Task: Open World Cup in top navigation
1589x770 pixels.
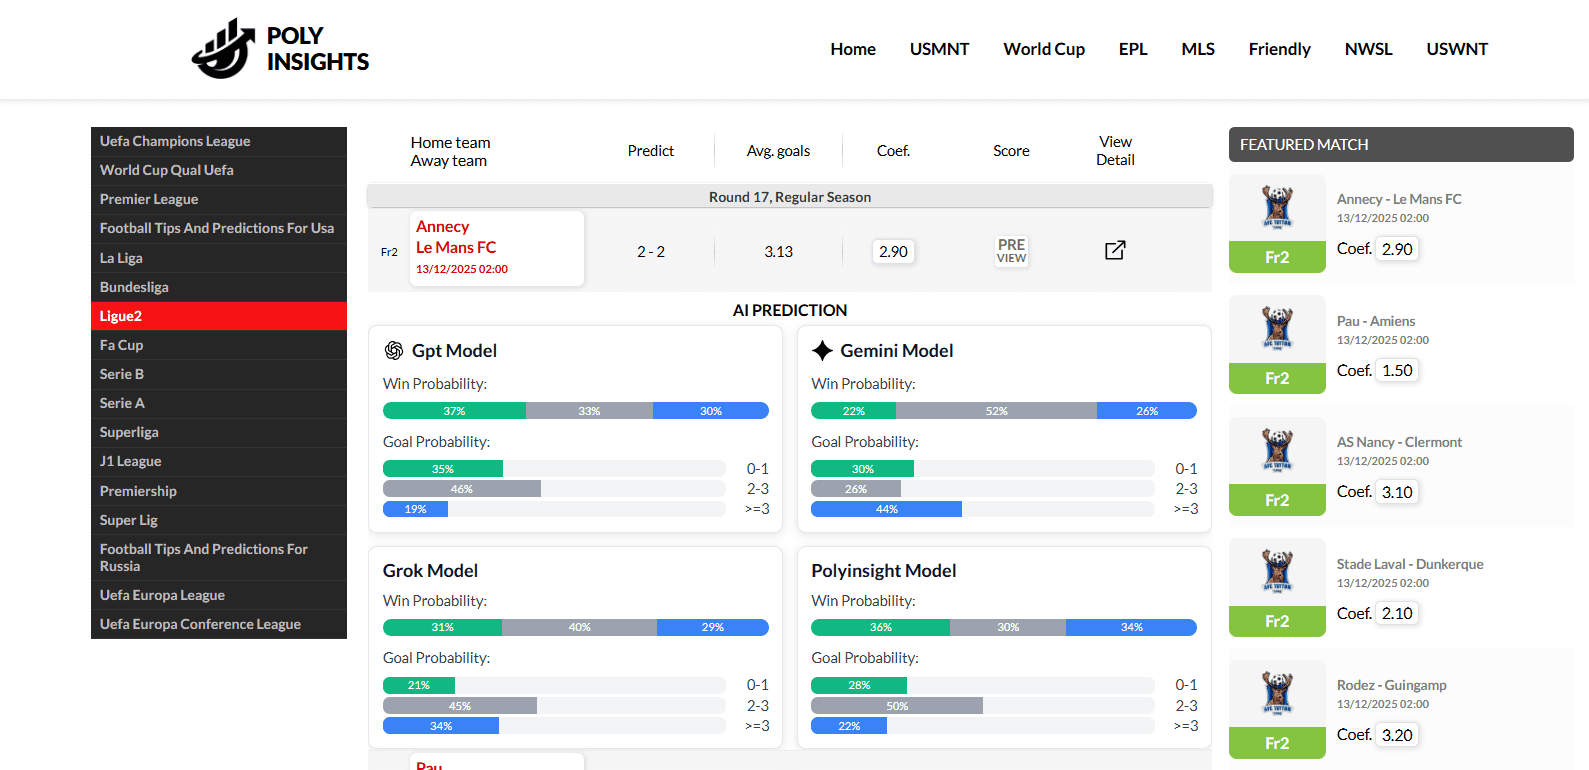Action: 1044,49
